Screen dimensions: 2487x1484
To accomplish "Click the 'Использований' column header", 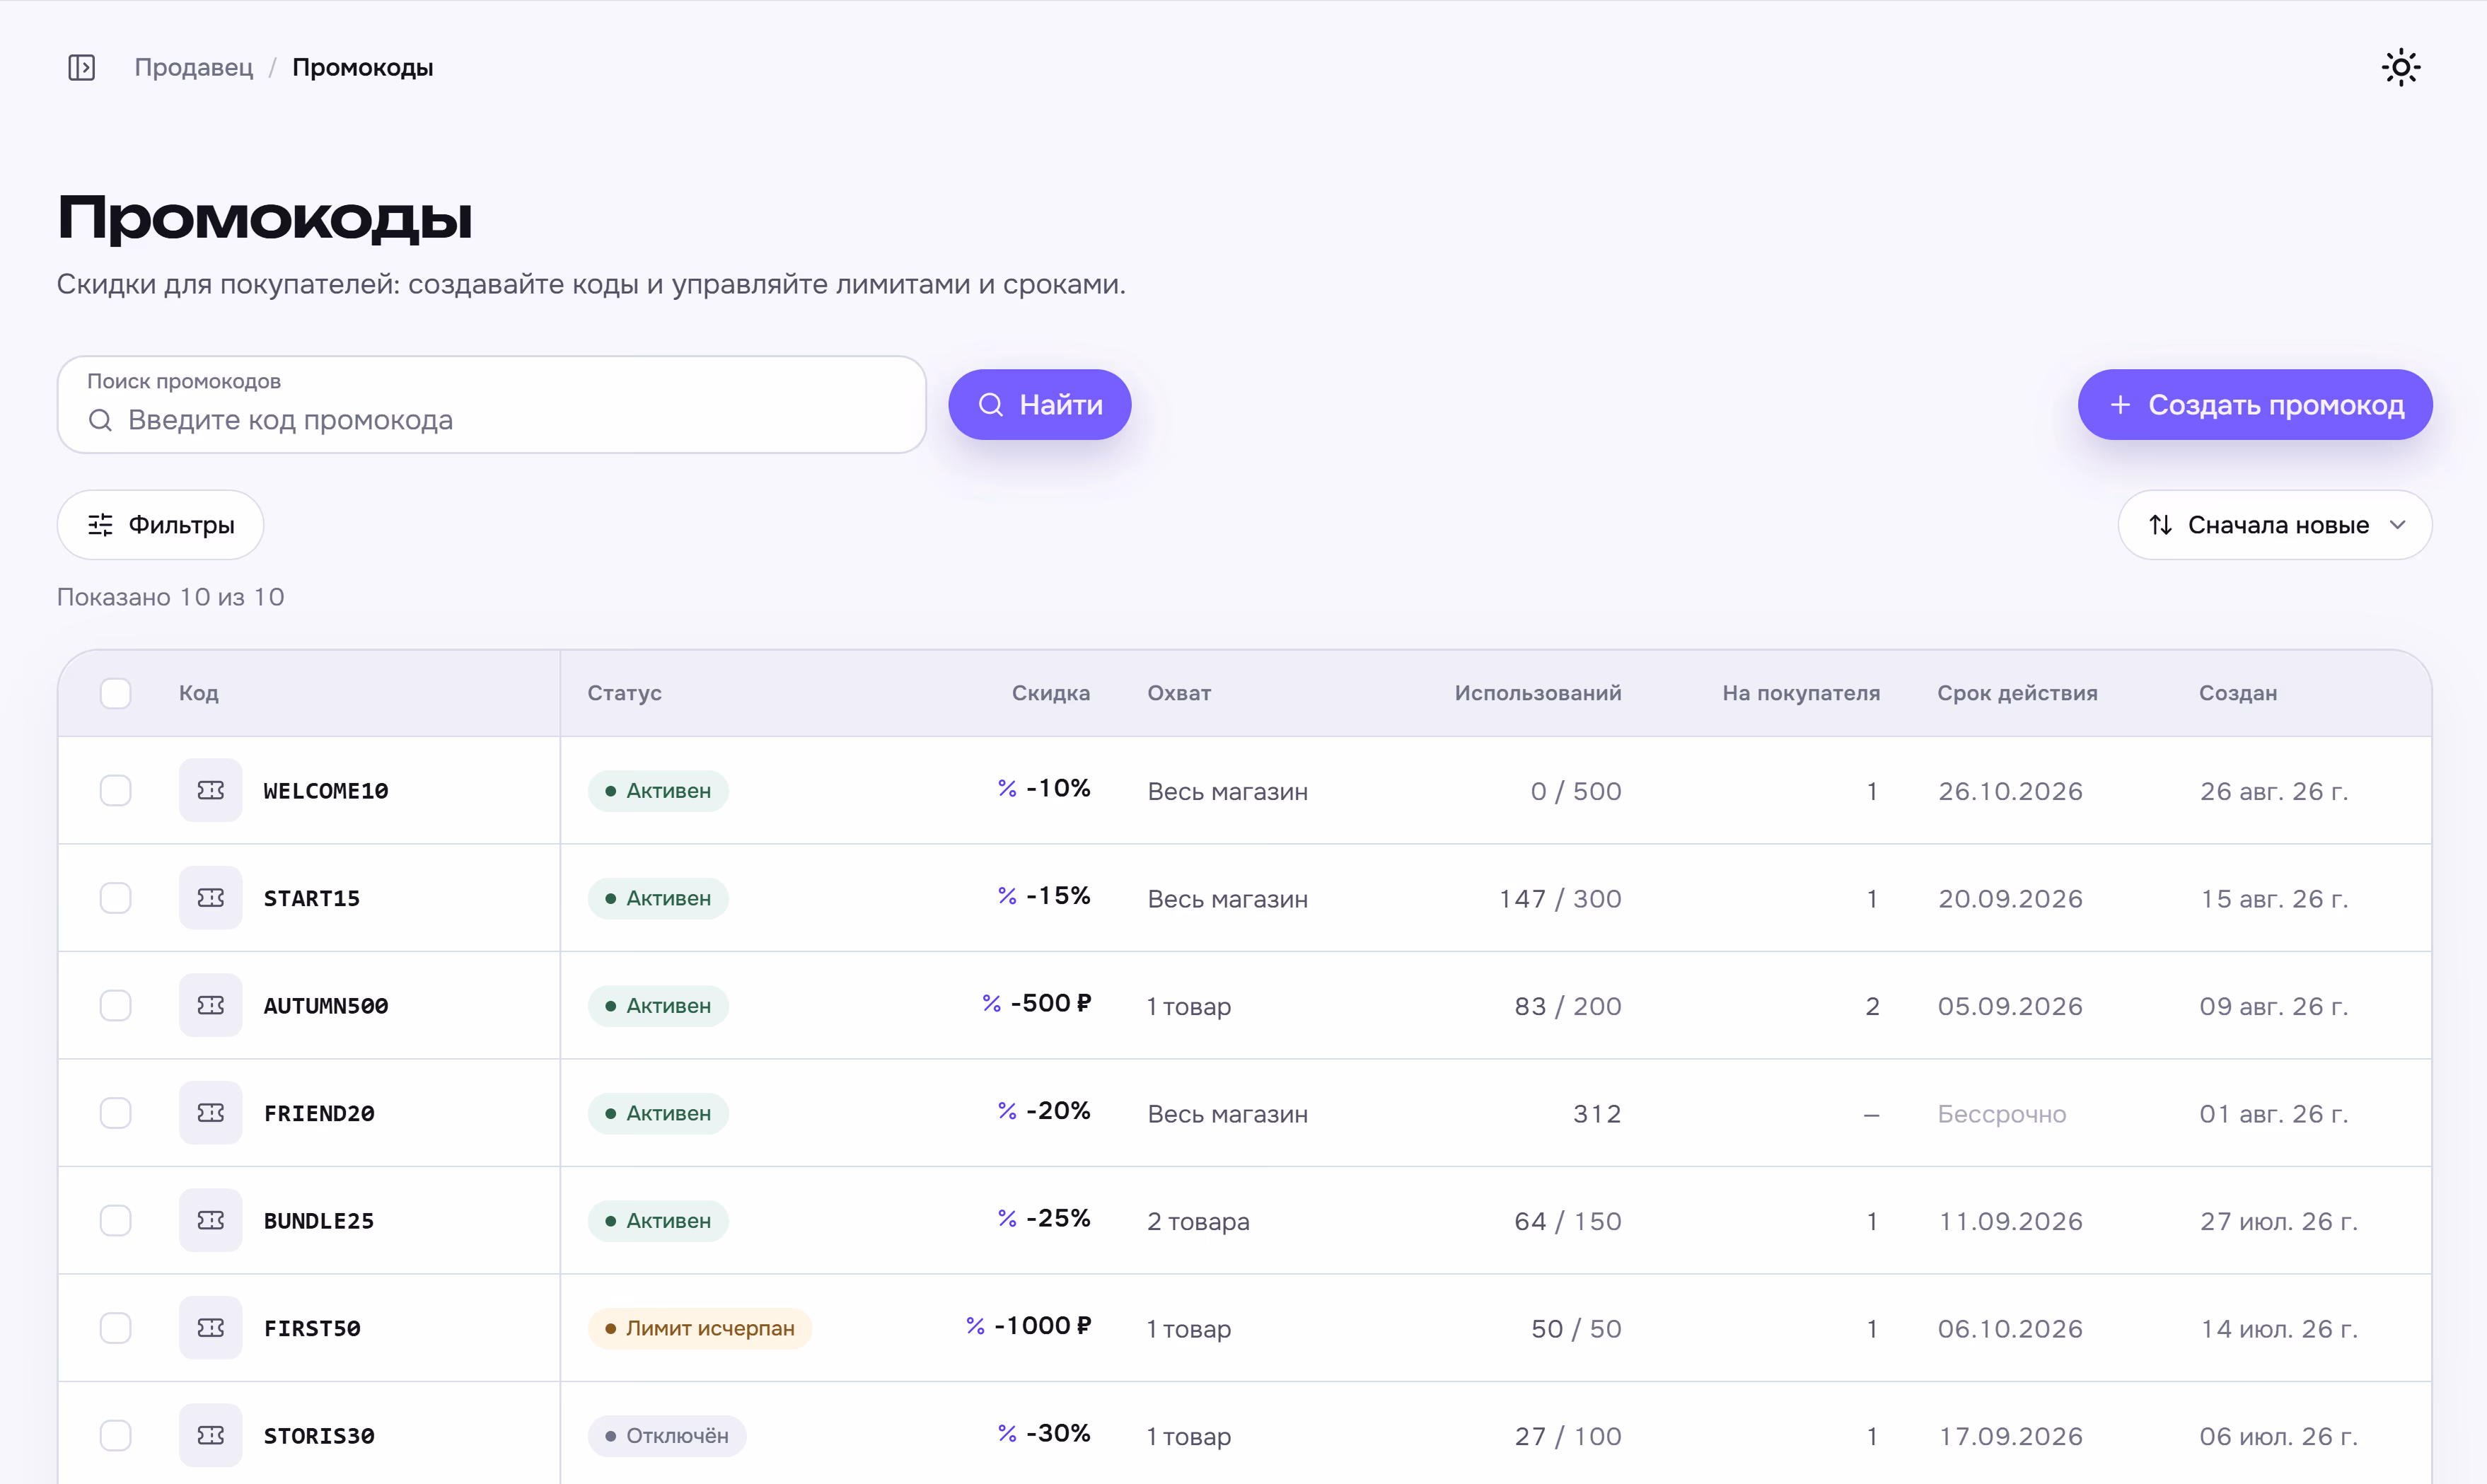I will point(1537,693).
